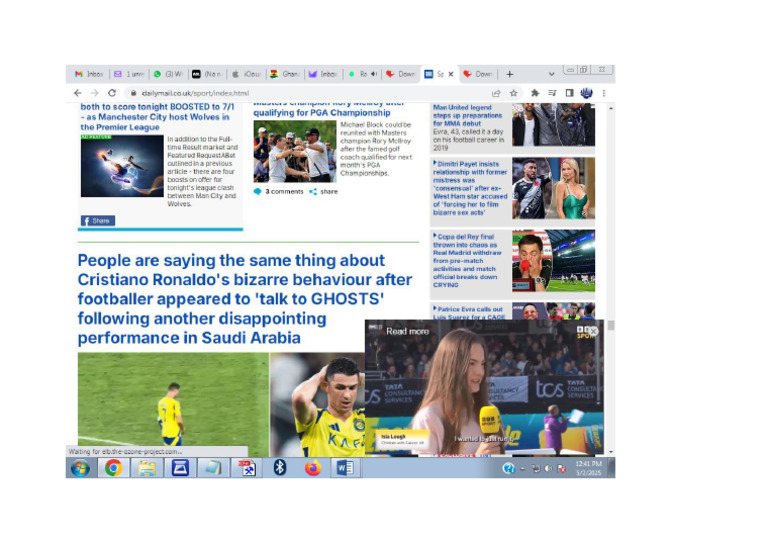768x543 pixels.
Task: Switch to the WhatsApp tab
Action: [168, 74]
